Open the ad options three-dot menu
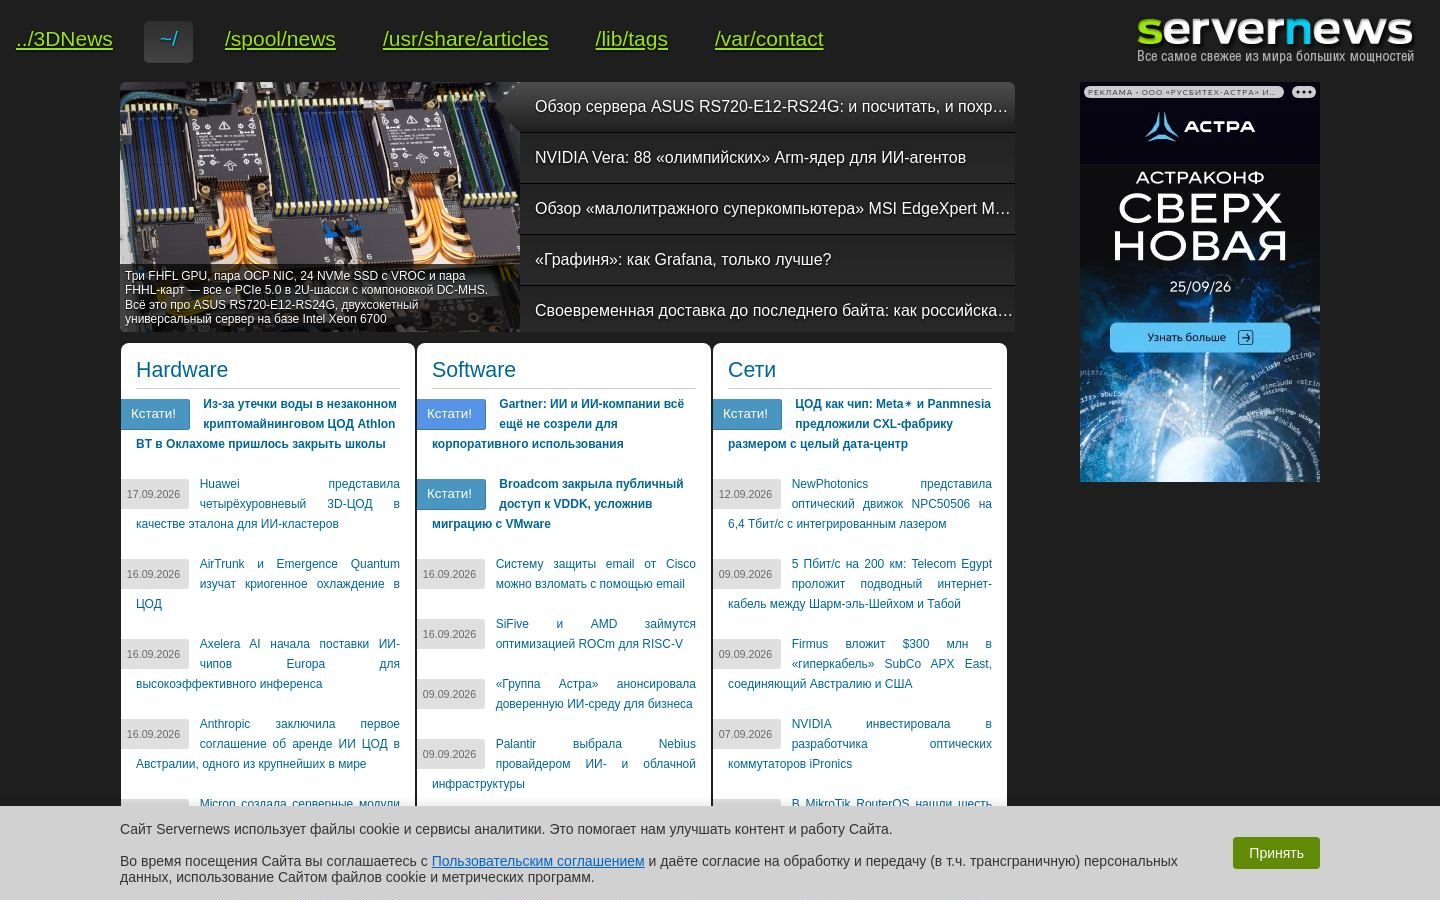 click(x=1303, y=92)
